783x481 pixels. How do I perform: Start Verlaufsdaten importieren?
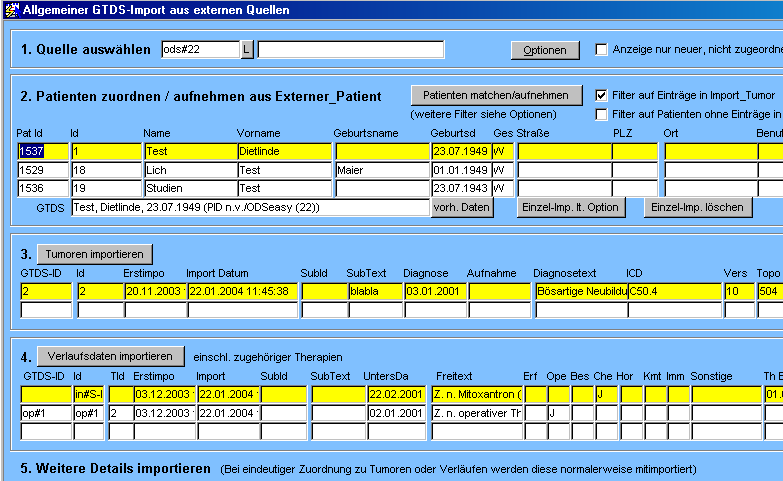(x=111, y=356)
